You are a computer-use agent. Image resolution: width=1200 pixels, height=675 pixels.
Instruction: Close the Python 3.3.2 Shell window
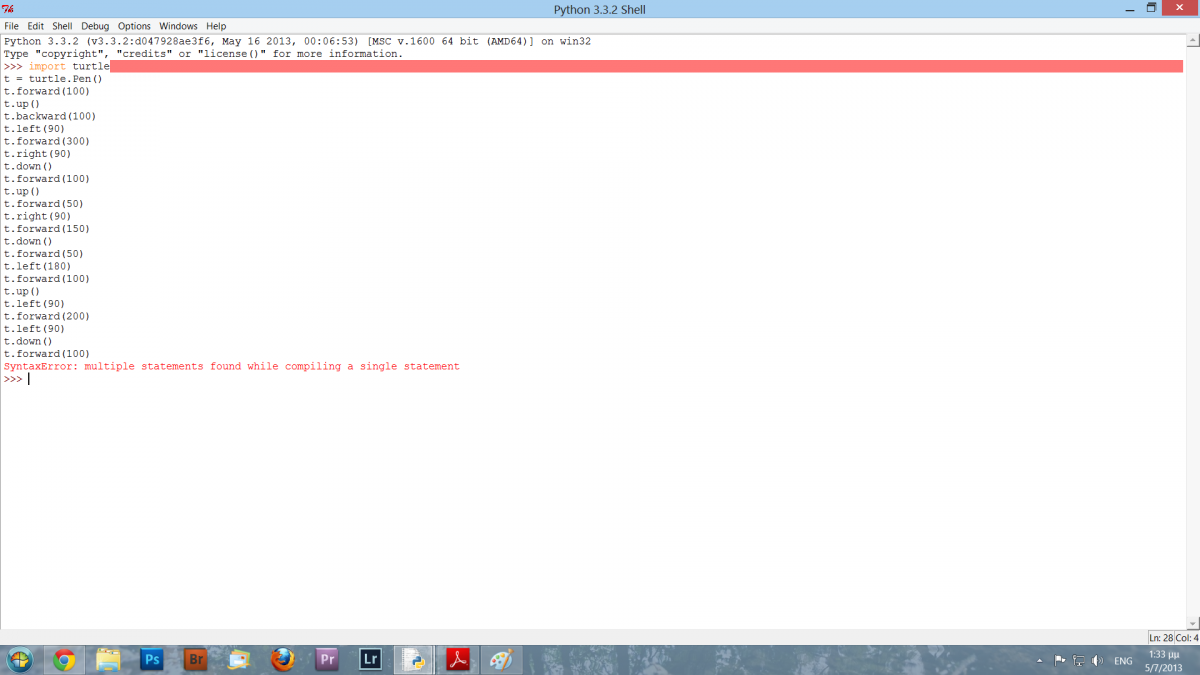[x=1181, y=8]
